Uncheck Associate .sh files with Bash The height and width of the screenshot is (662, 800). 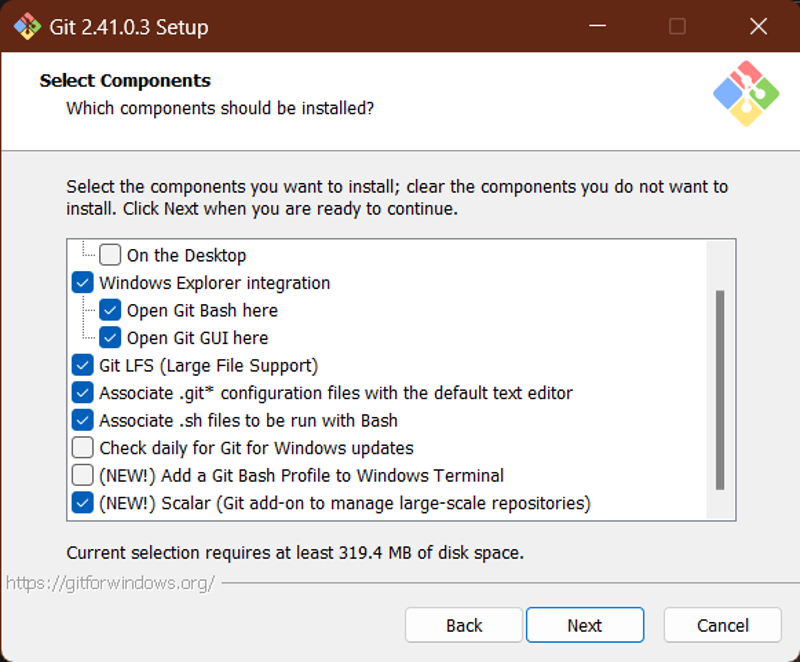[x=83, y=420]
